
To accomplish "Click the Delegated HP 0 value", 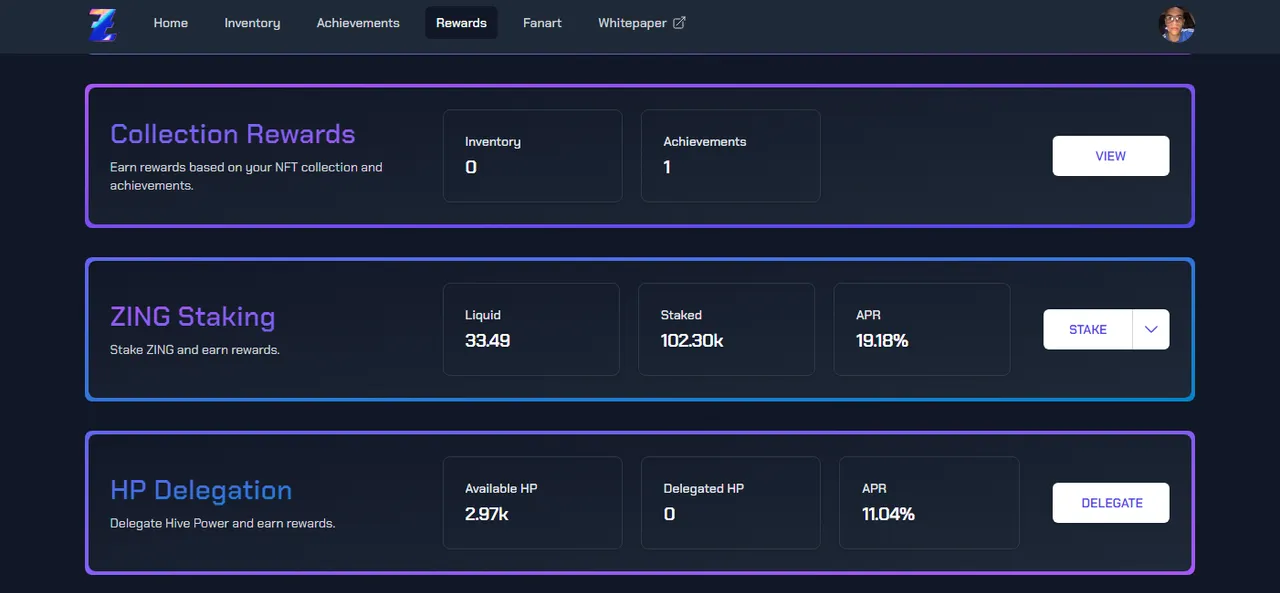I will (x=669, y=514).
